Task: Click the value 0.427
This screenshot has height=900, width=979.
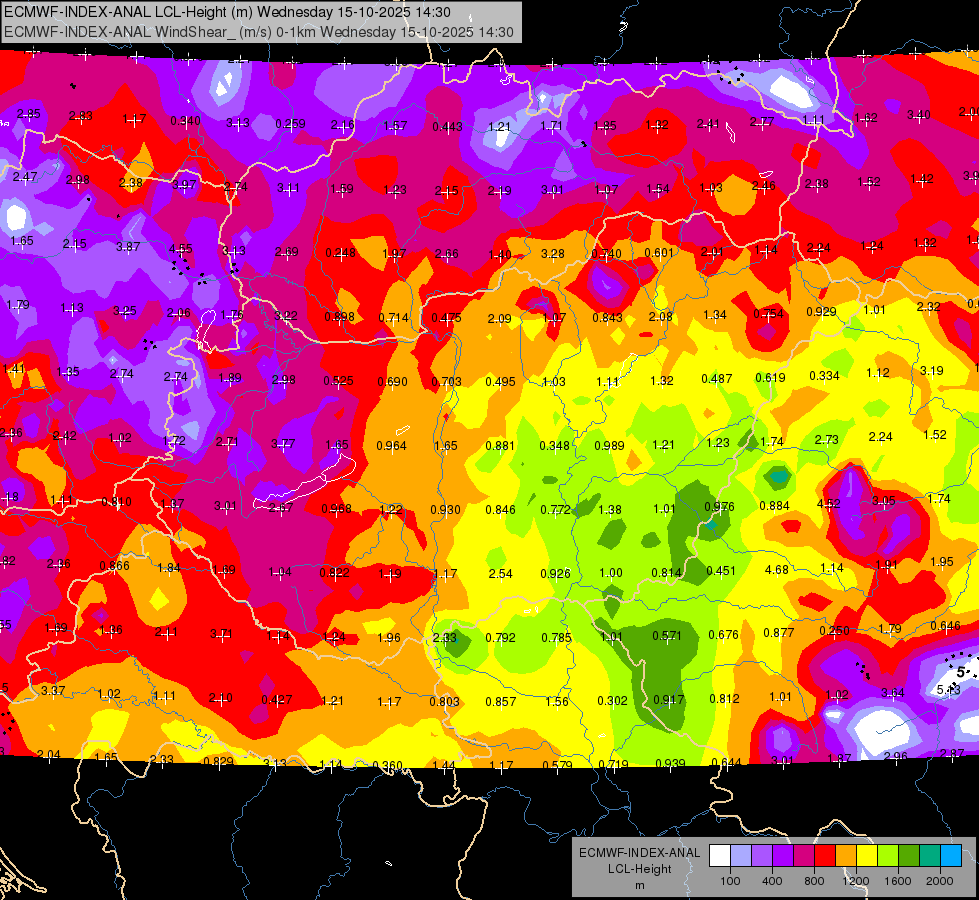Action: (x=276, y=700)
